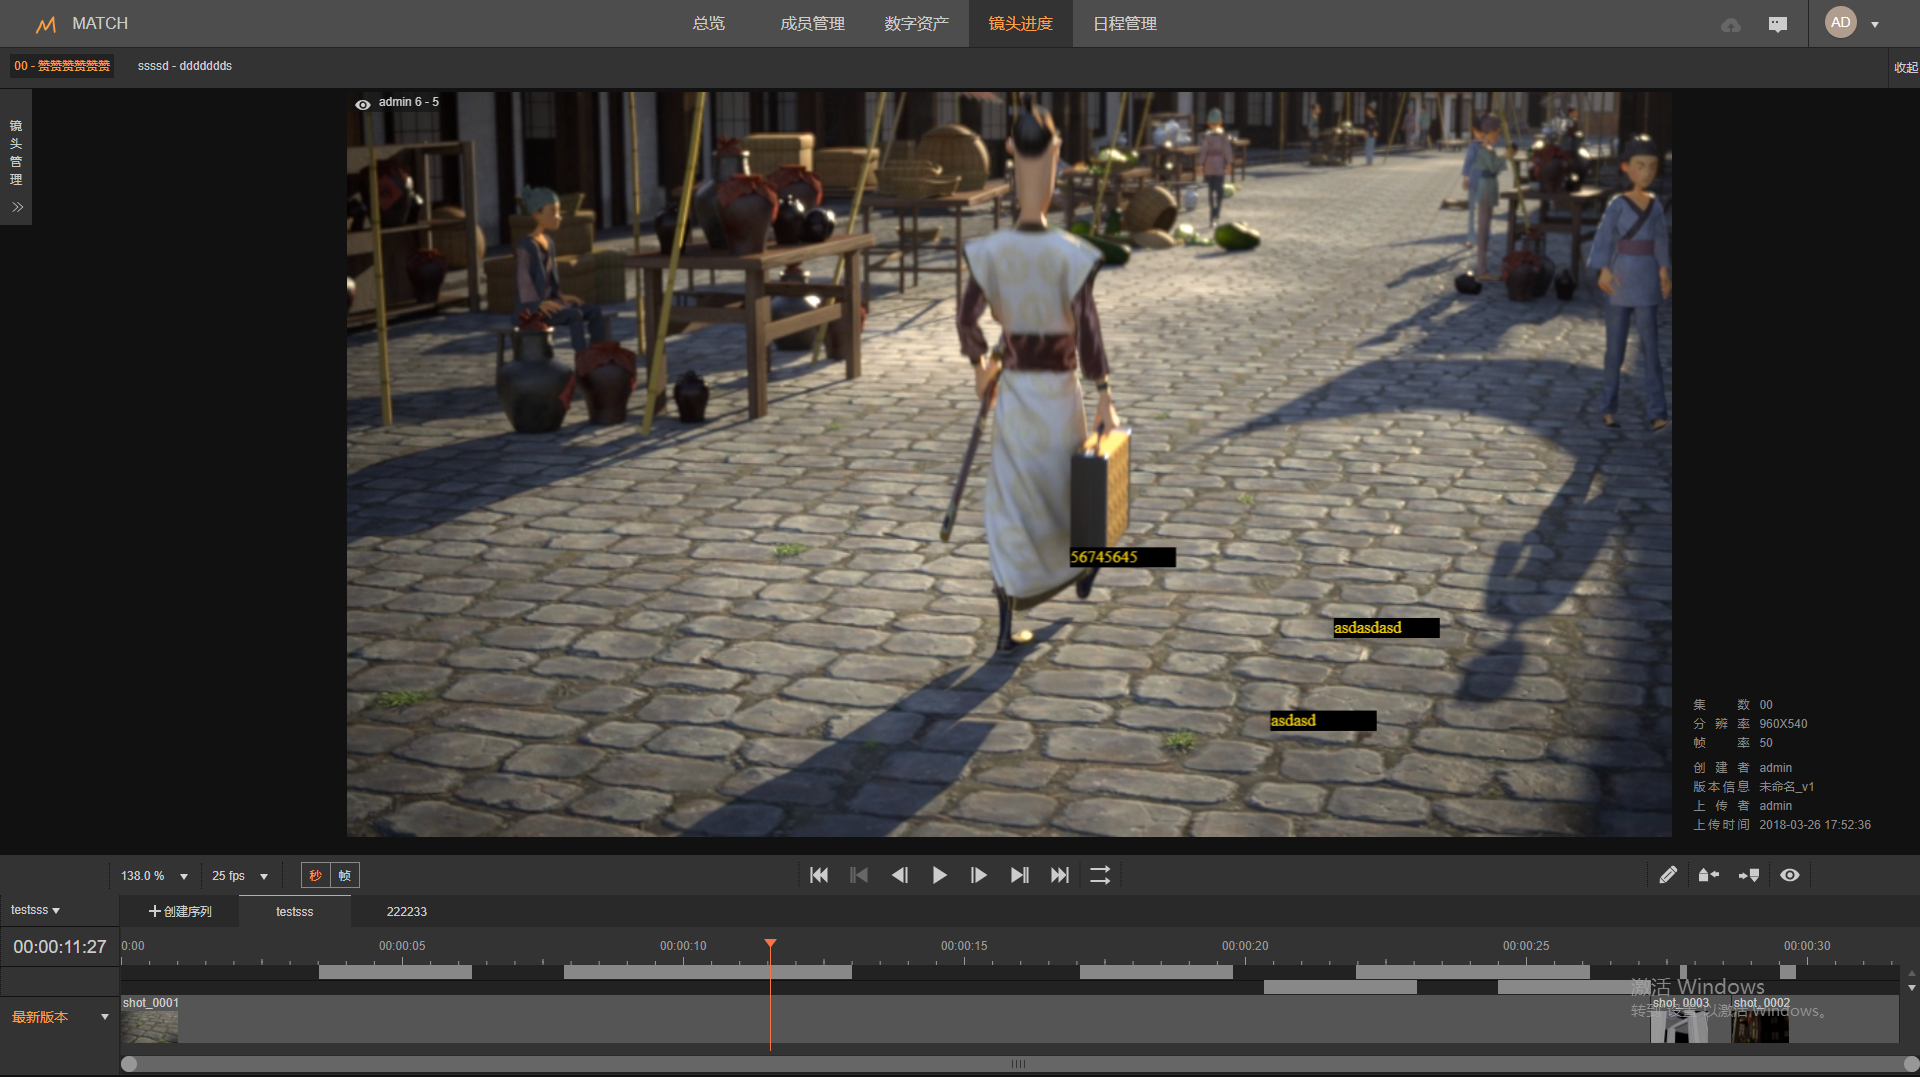Image resolution: width=1920 pixels, height=1077 pixels.
Task: Switch to the 222233 sequence tab
Action: coord(407,912)
